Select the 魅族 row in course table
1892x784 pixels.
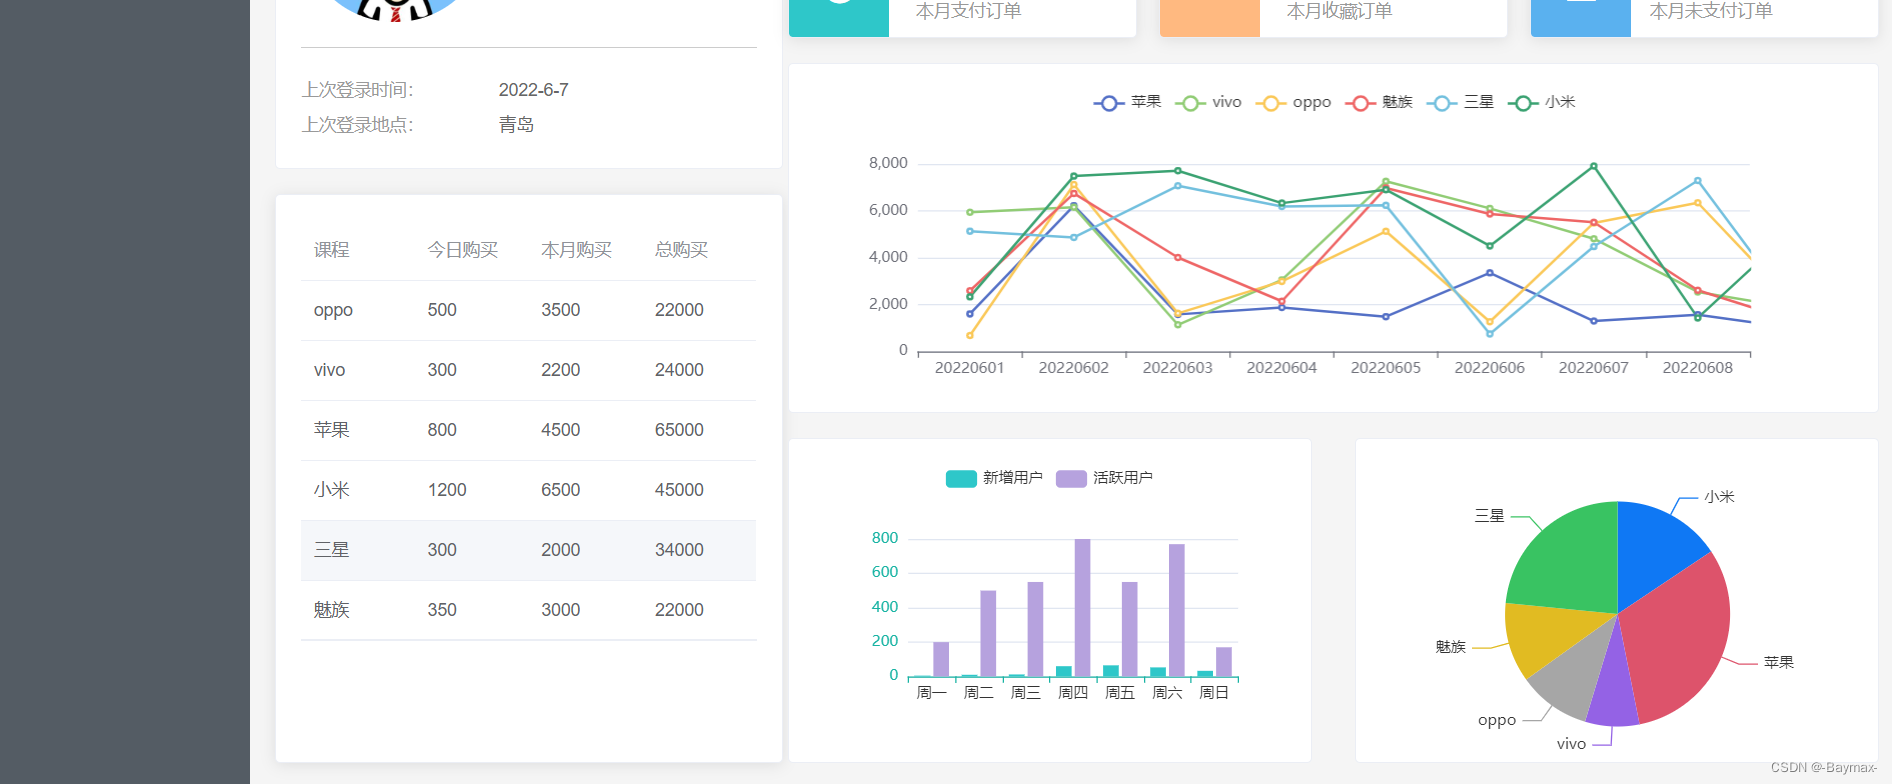click(528, 610)
